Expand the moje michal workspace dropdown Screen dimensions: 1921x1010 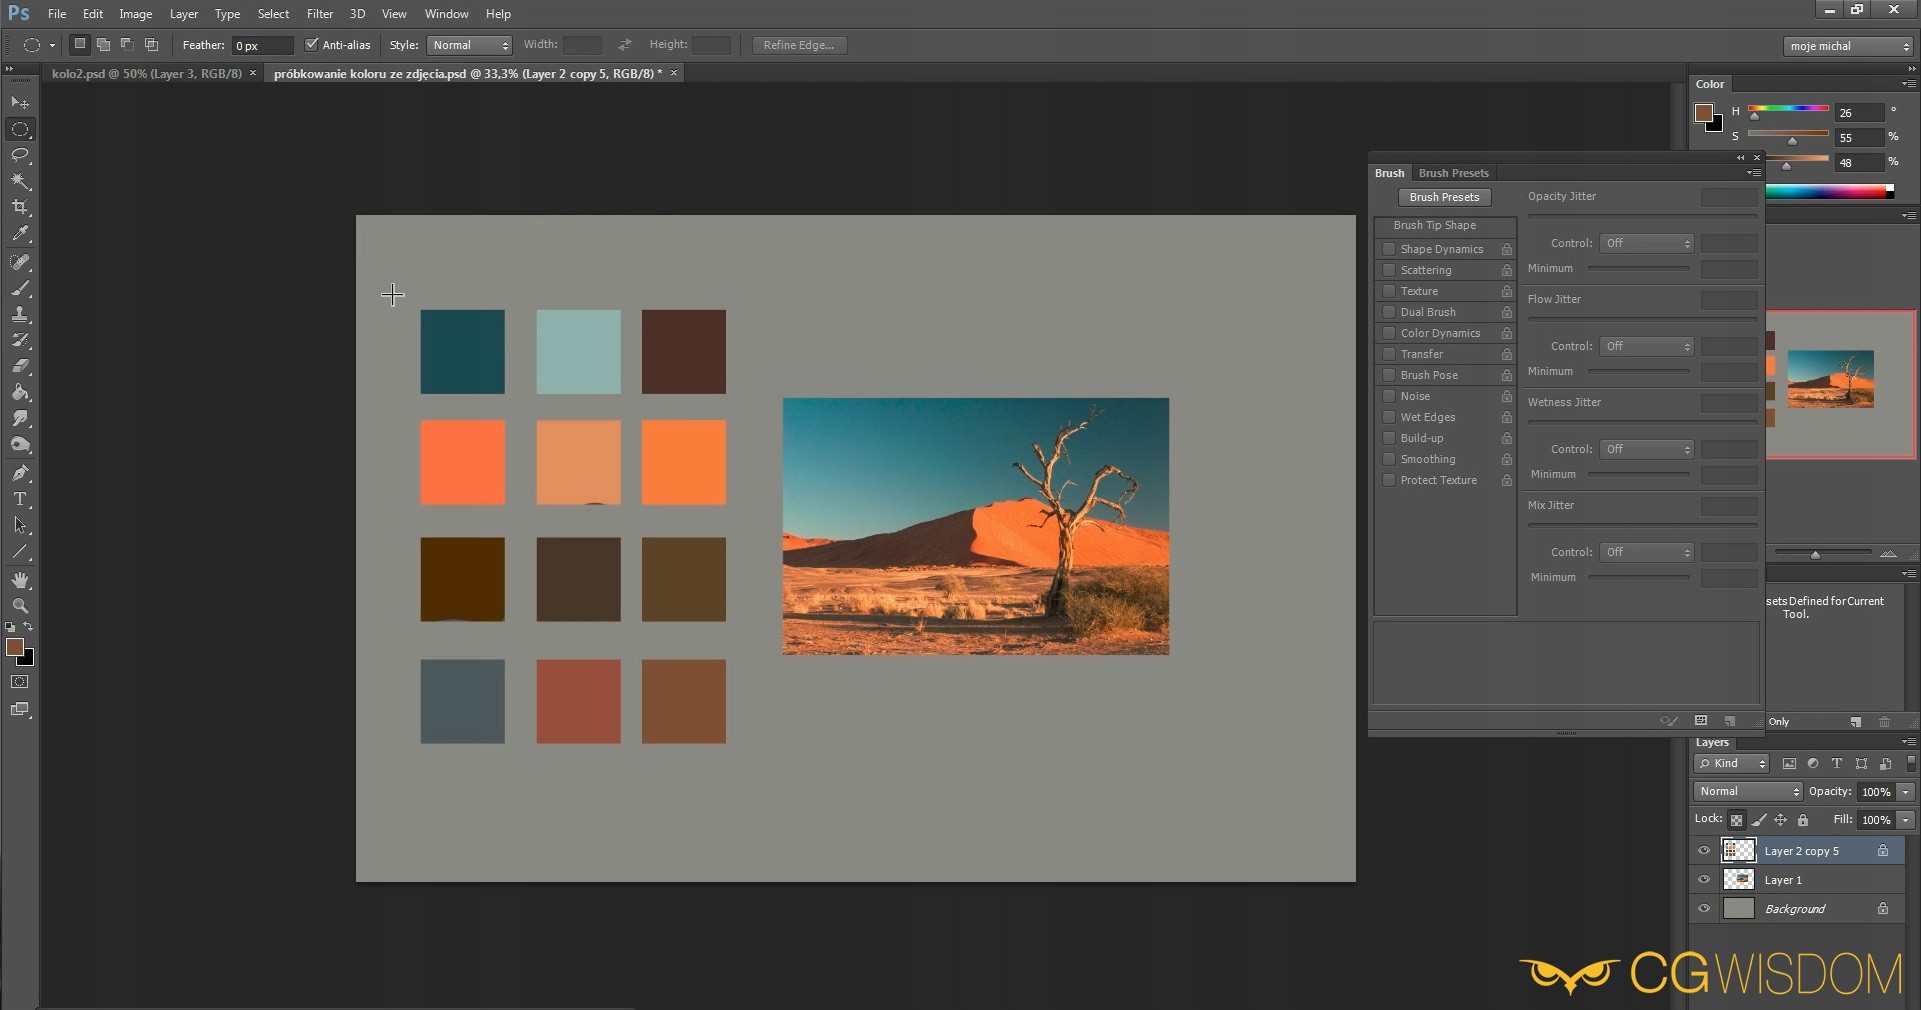point(1848,46)
